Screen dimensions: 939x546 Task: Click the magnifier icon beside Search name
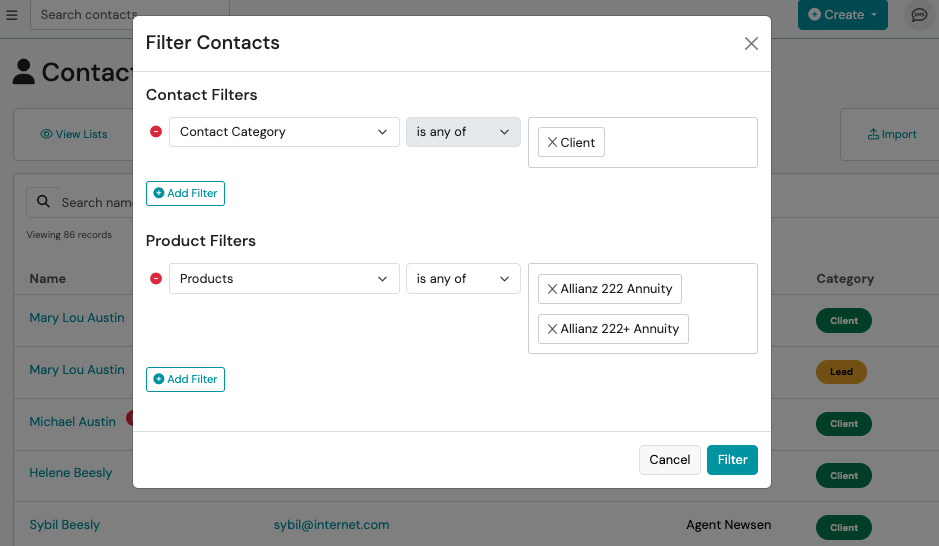coord(43,202)
